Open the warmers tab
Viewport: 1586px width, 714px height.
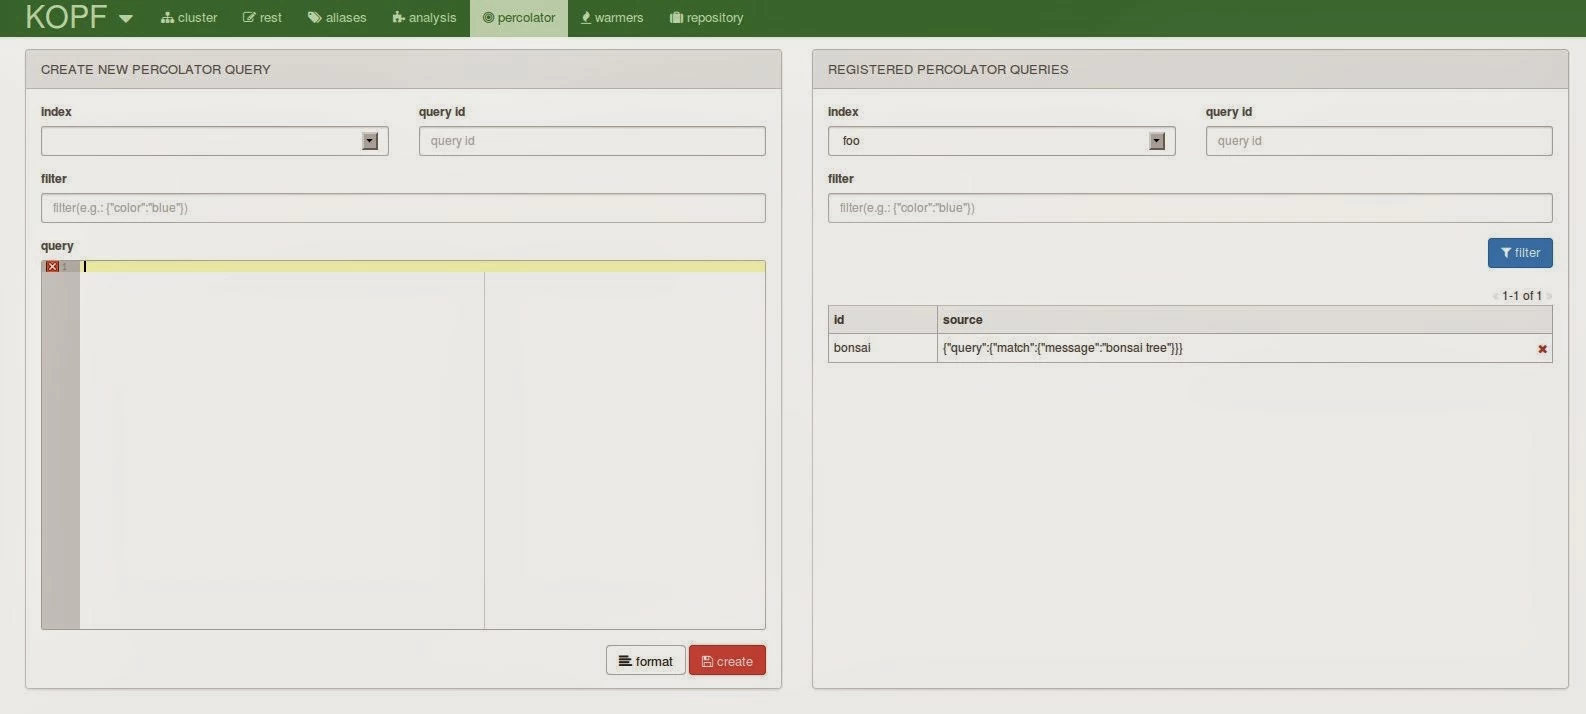[x=612, y=18]
